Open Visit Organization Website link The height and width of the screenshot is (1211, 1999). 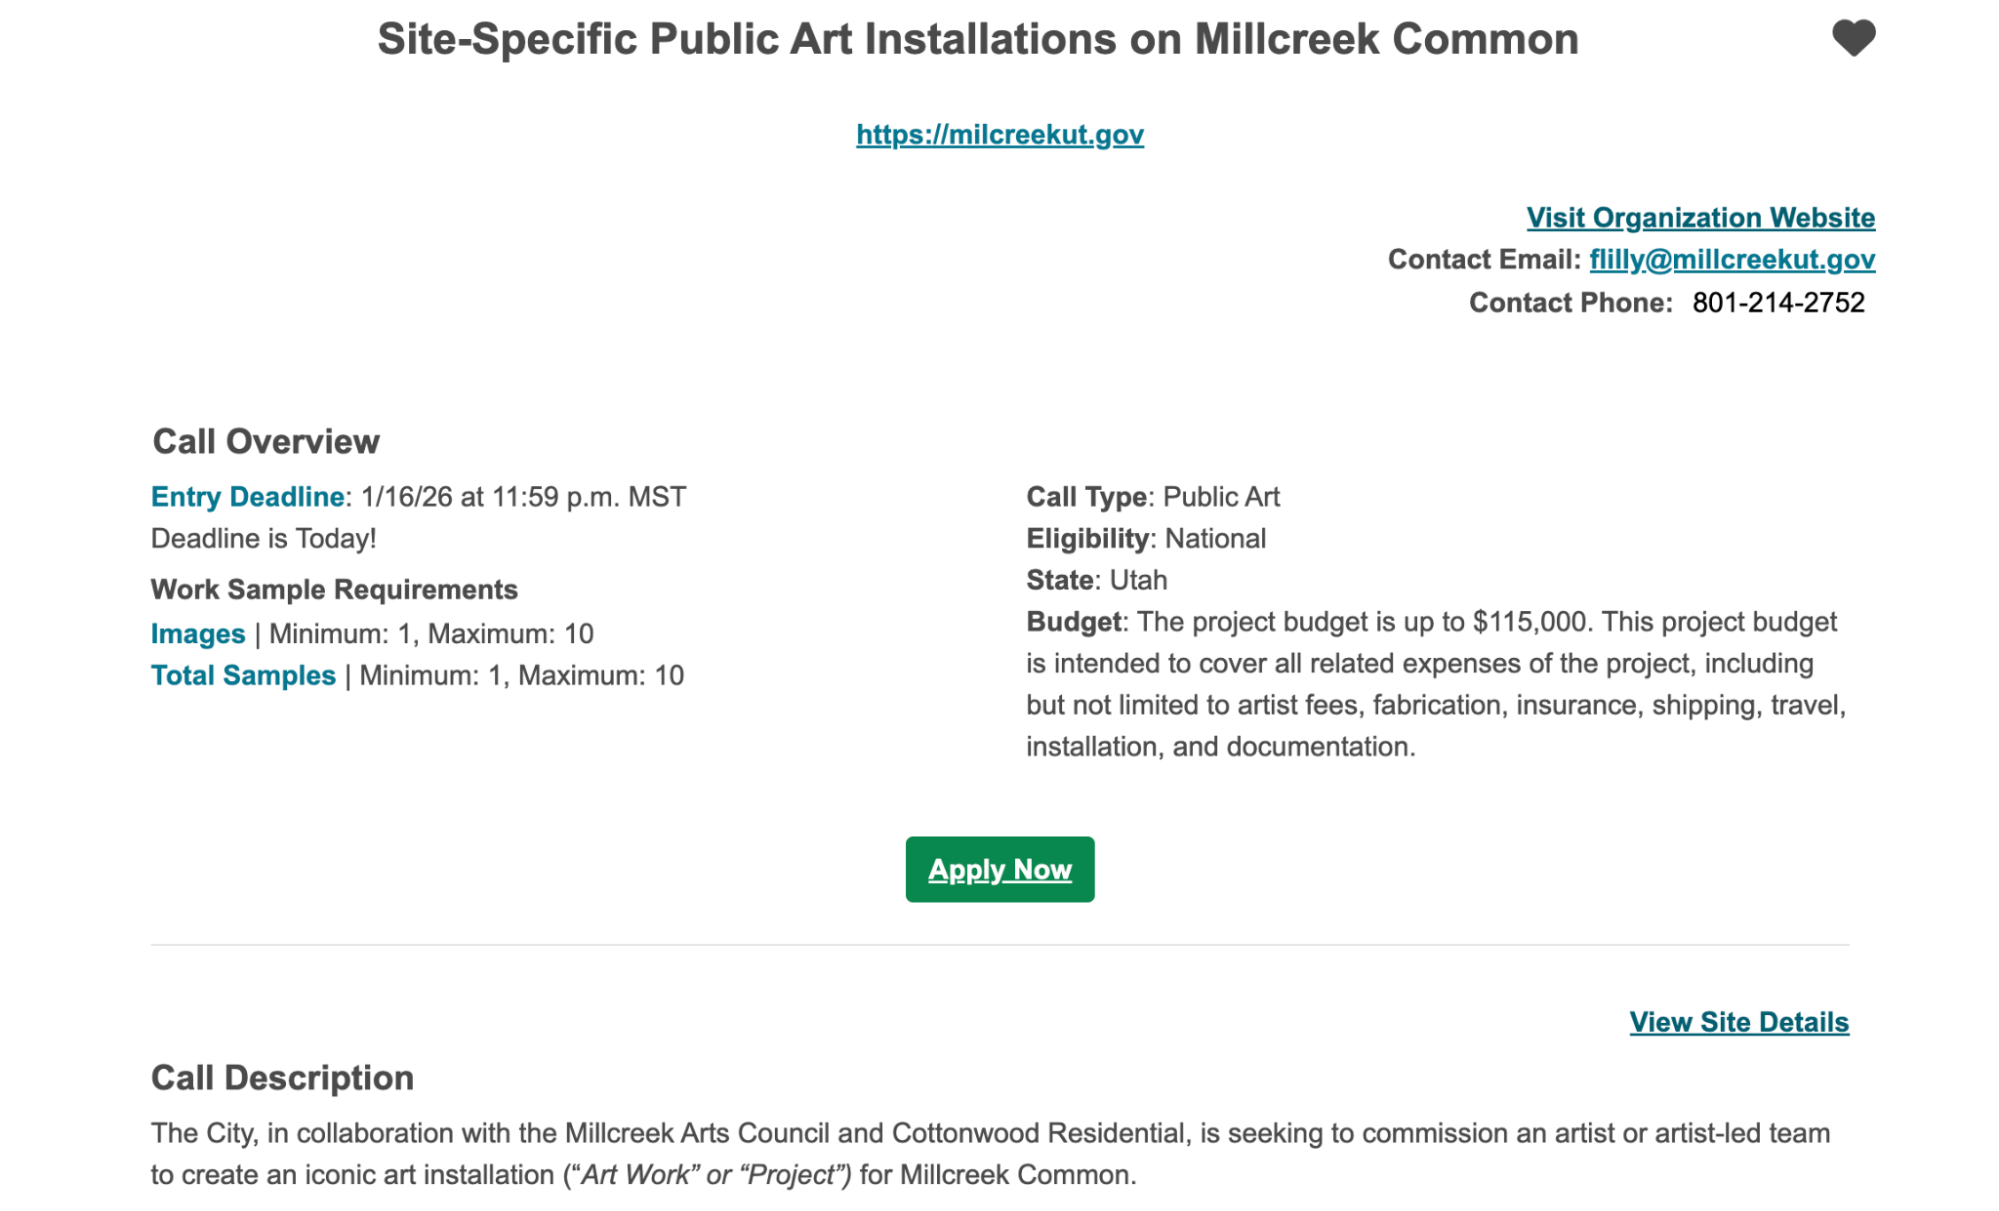point(1699,218)
